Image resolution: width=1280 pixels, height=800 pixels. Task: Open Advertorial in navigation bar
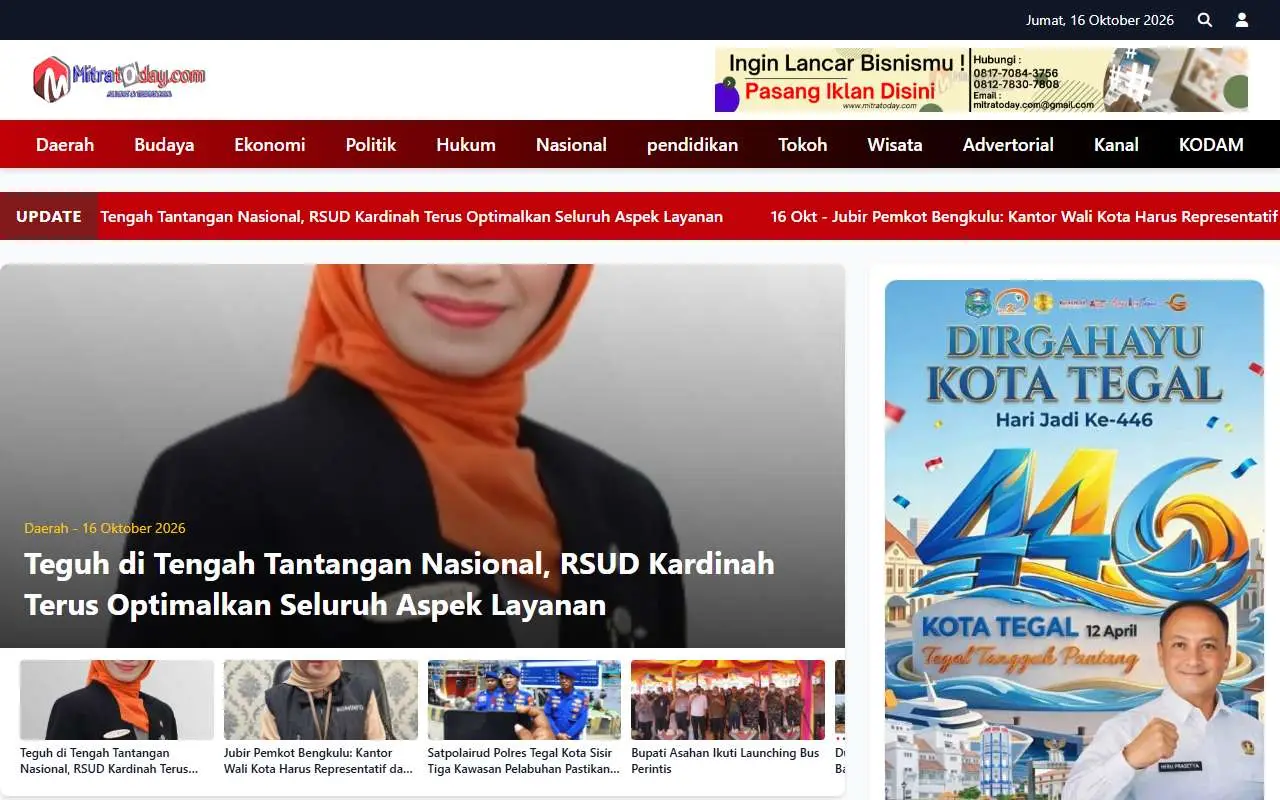coord(1008,145)
